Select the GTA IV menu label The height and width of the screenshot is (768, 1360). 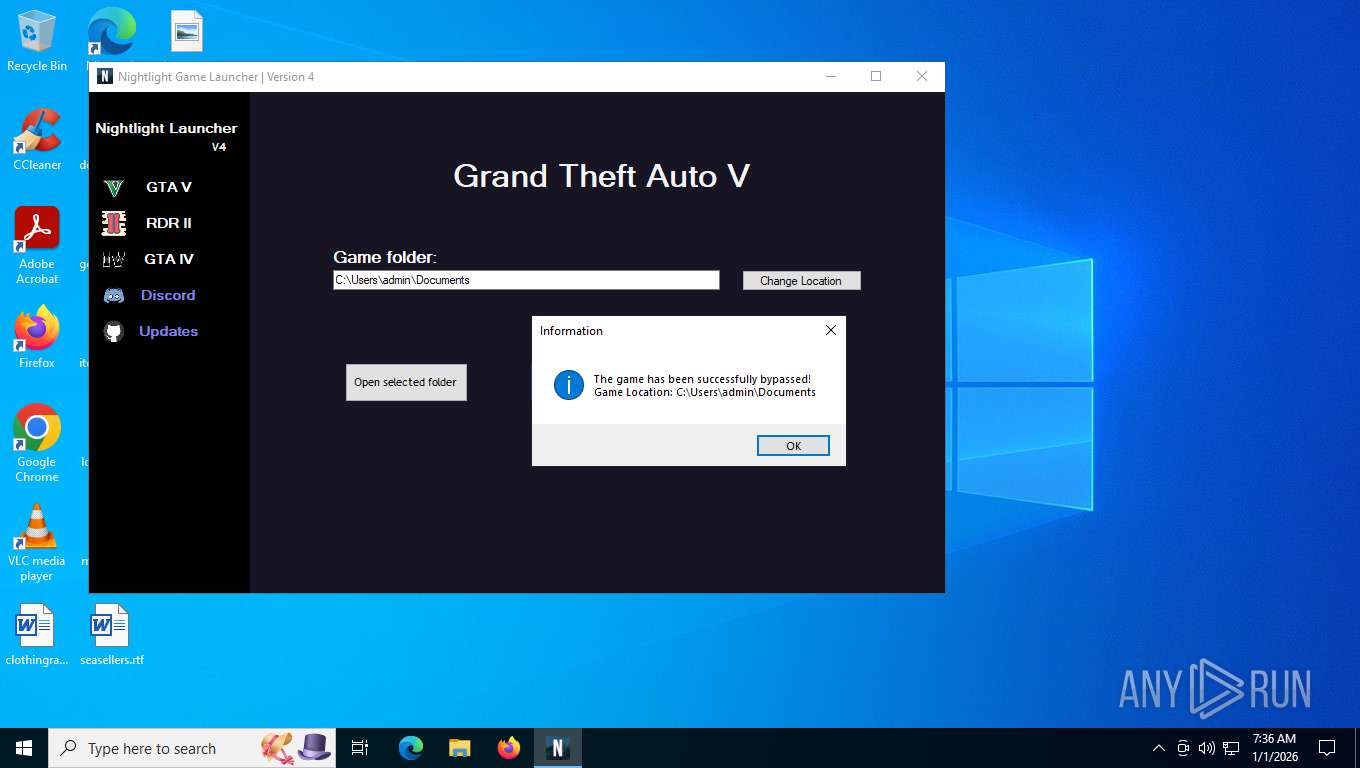click(169, 259)
